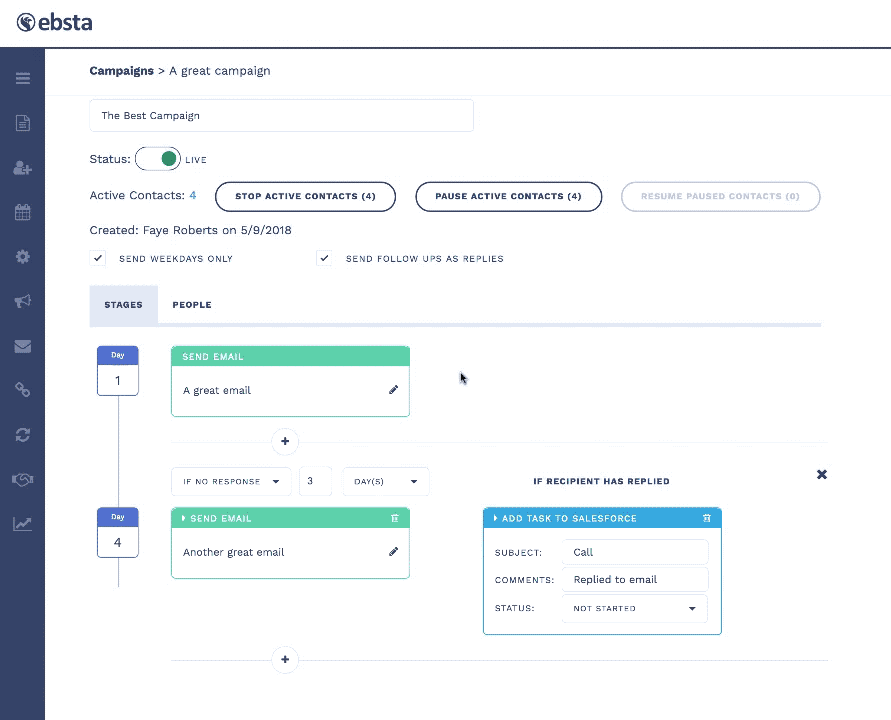891x720 pixels.
Task: Click the campaign name input field
Action: (x=281, y=116)
